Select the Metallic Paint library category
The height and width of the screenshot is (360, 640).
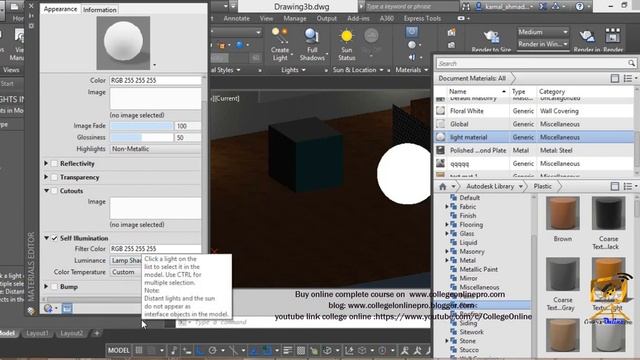tap(478, 269)
